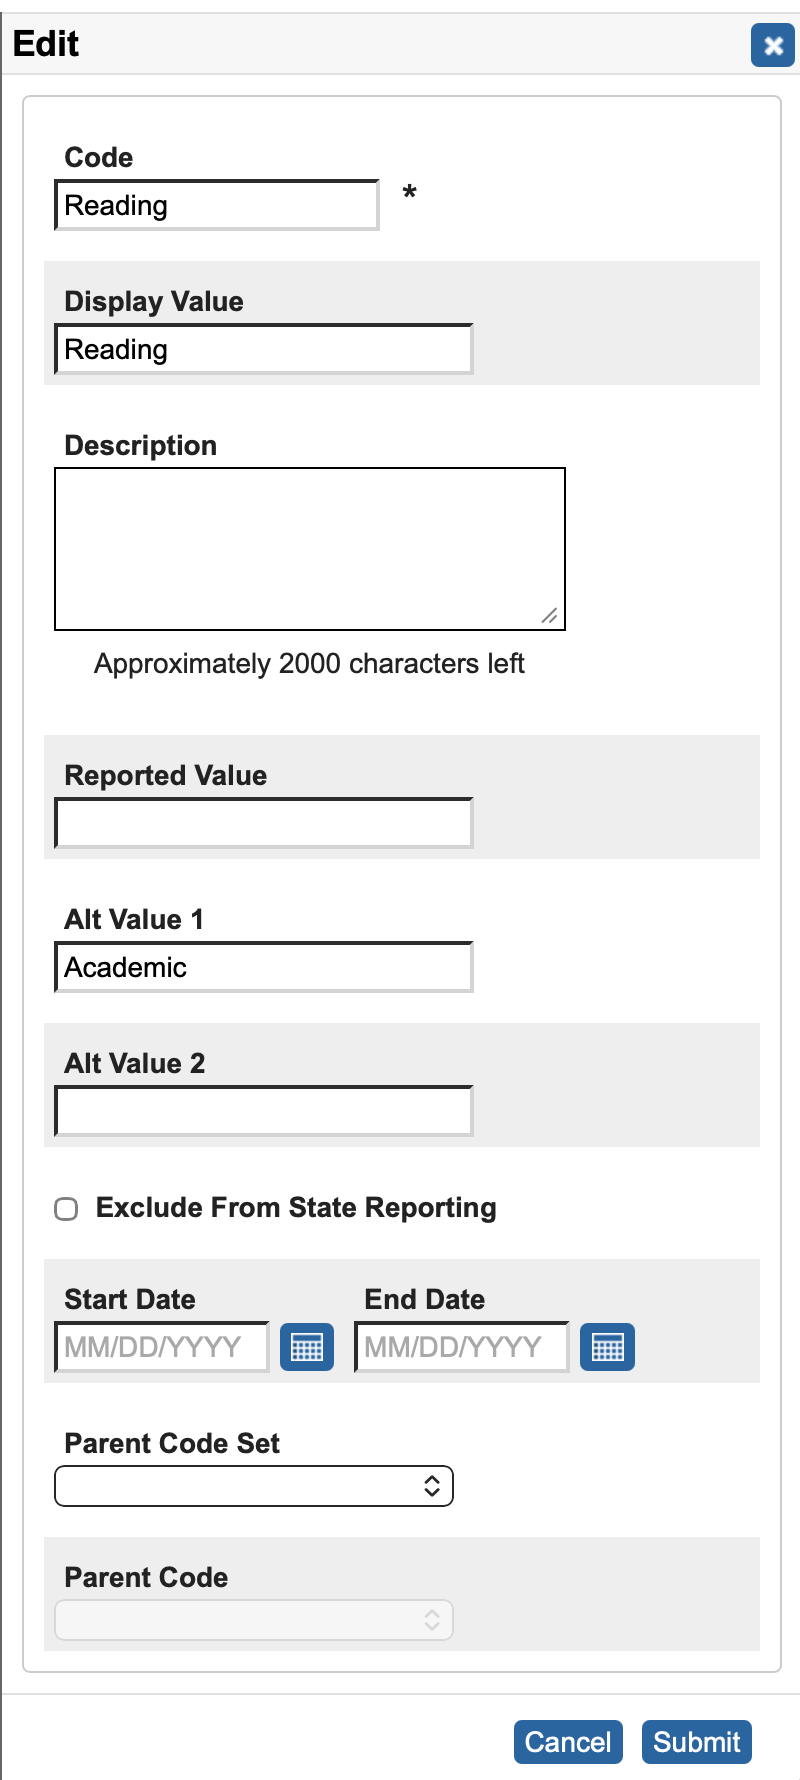Open the End Date calendar picker
The image size is (800, 1780).
pyautogui.click(x=607, y=1347)
